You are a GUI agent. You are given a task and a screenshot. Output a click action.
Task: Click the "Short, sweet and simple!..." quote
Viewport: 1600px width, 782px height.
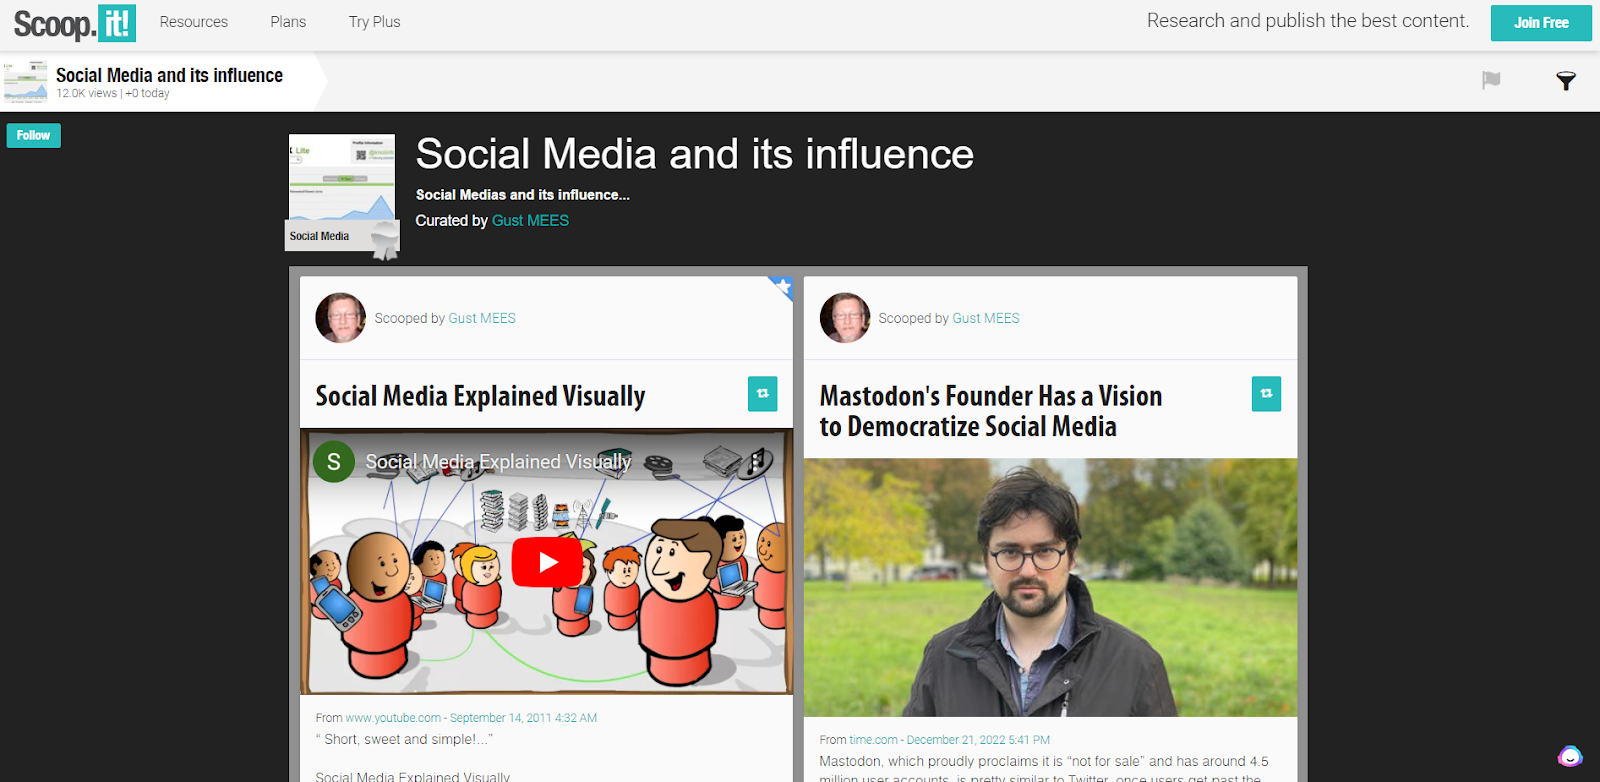[404, 740]
